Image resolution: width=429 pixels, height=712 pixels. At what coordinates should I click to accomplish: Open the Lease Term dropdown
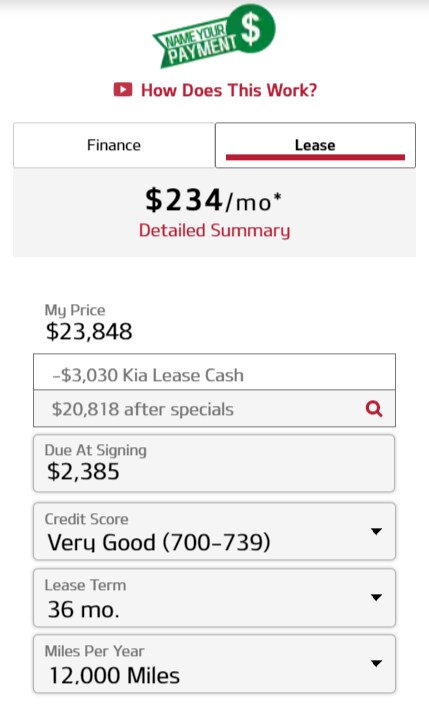pyautogui.click(x=214, y=598)
